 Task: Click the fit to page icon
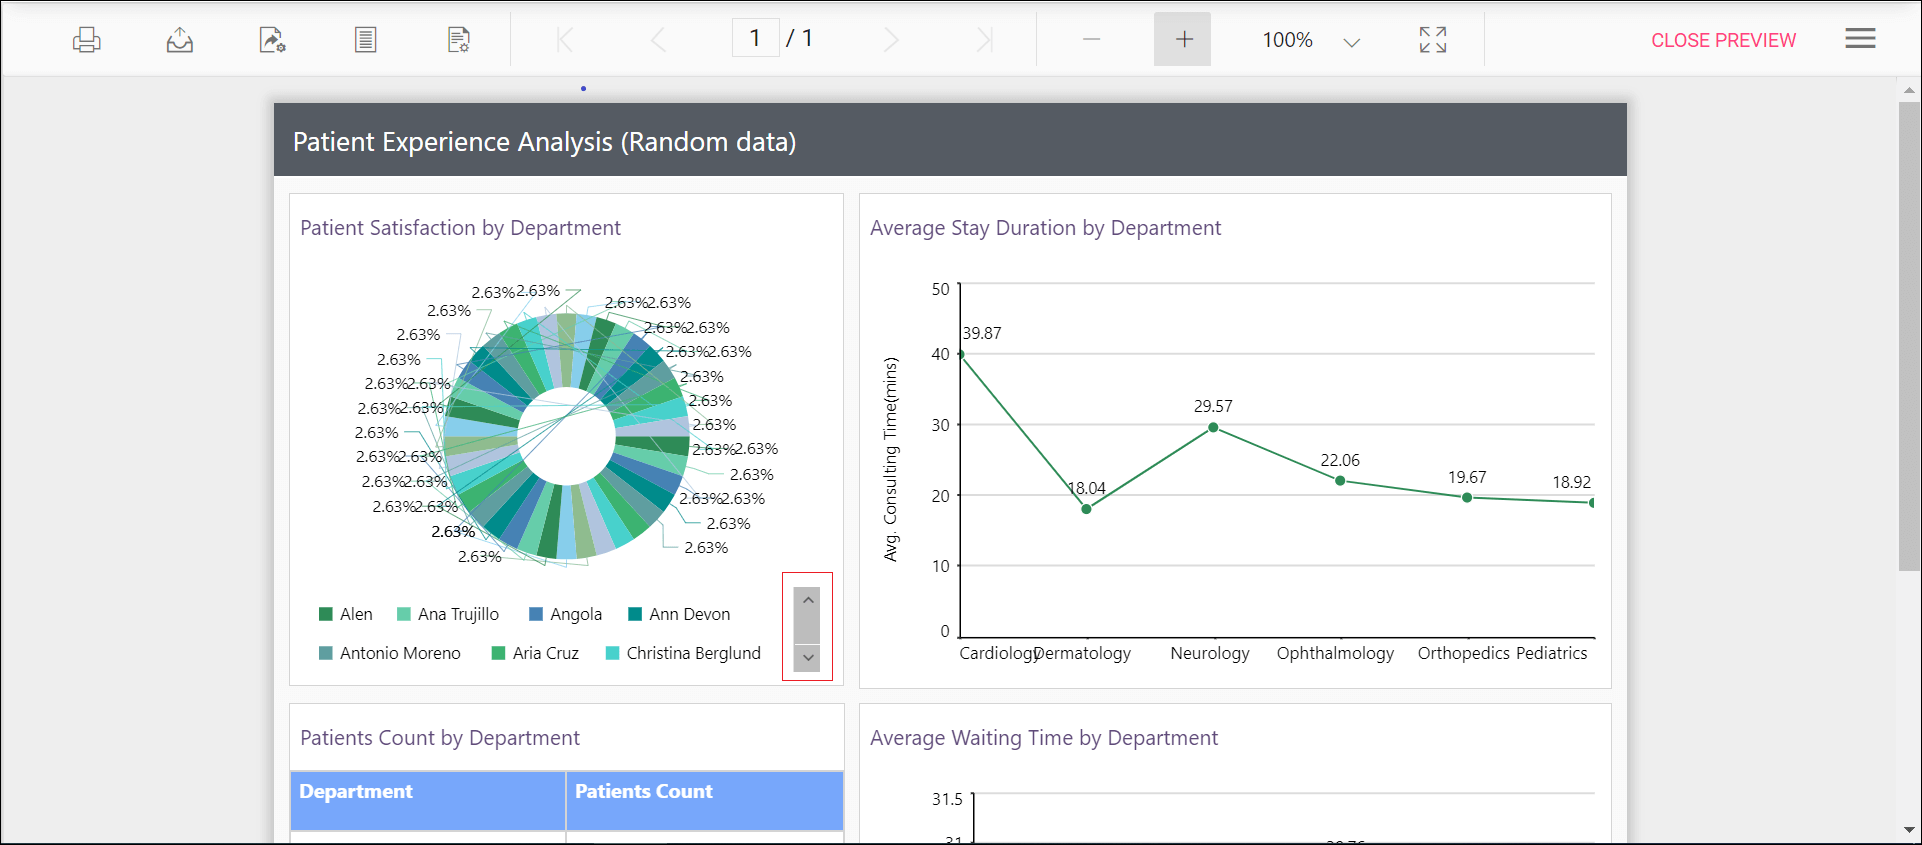pos(1433,40)
